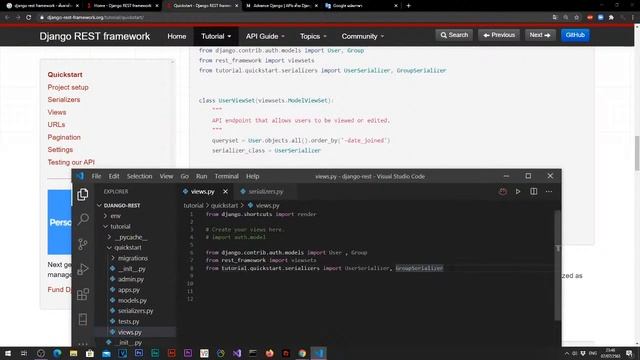Close the views.py editor tab
The image size is (640, 360).
tap(225, 191)
